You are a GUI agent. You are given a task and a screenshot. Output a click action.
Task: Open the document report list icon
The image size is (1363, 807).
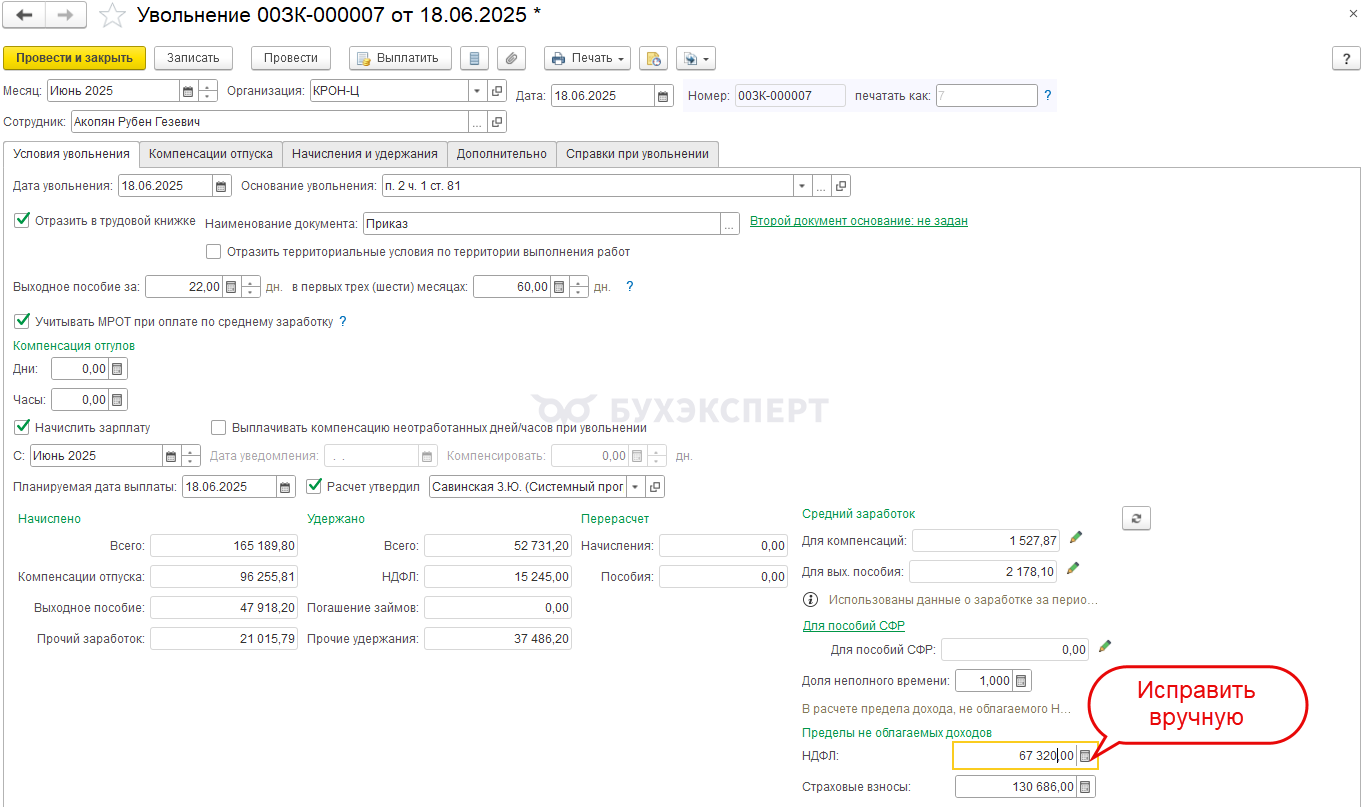[474, 58]
